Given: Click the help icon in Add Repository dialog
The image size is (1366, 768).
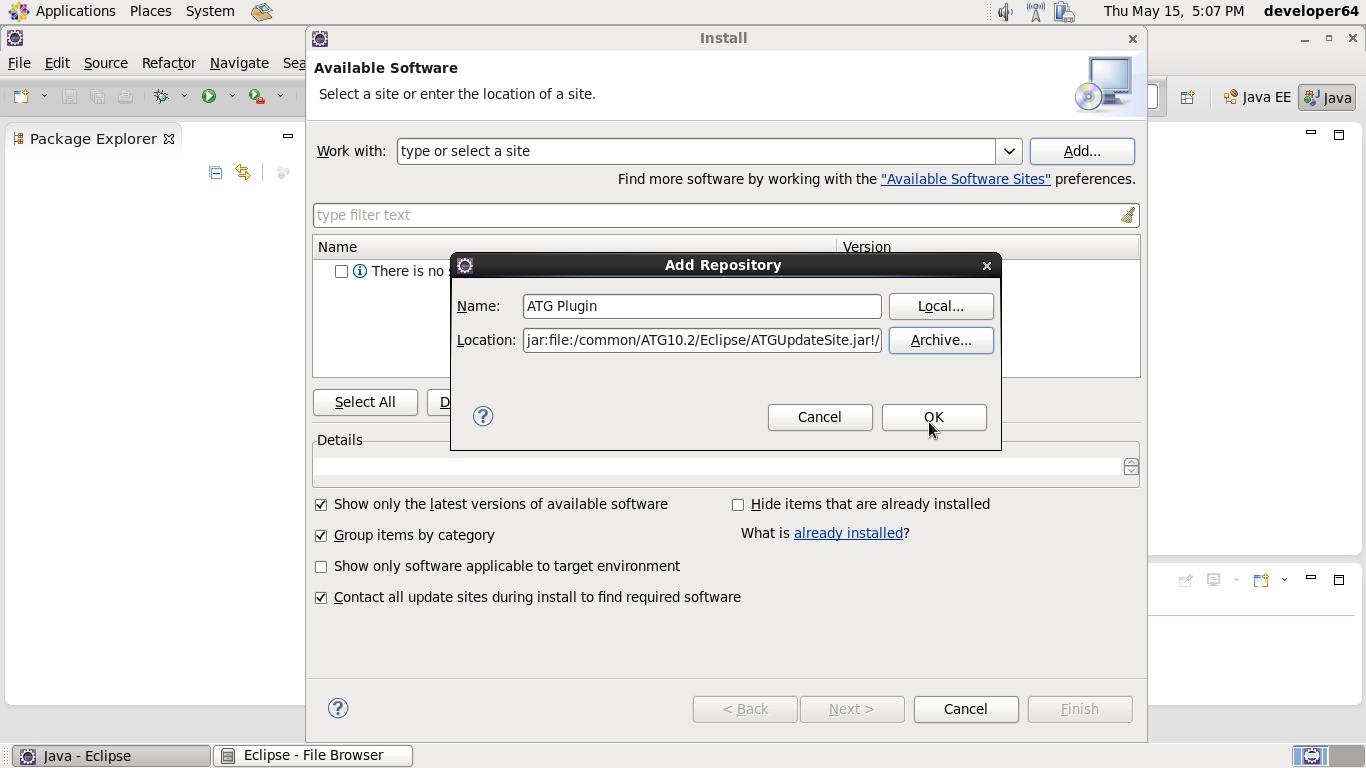Looking at the screenshot, I should coord(483,416).
